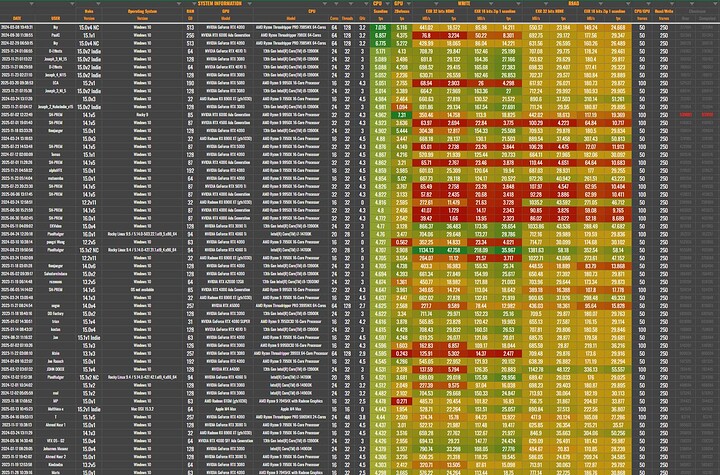Select RAM cell 190
720x475 pixels.
point(190,83)
